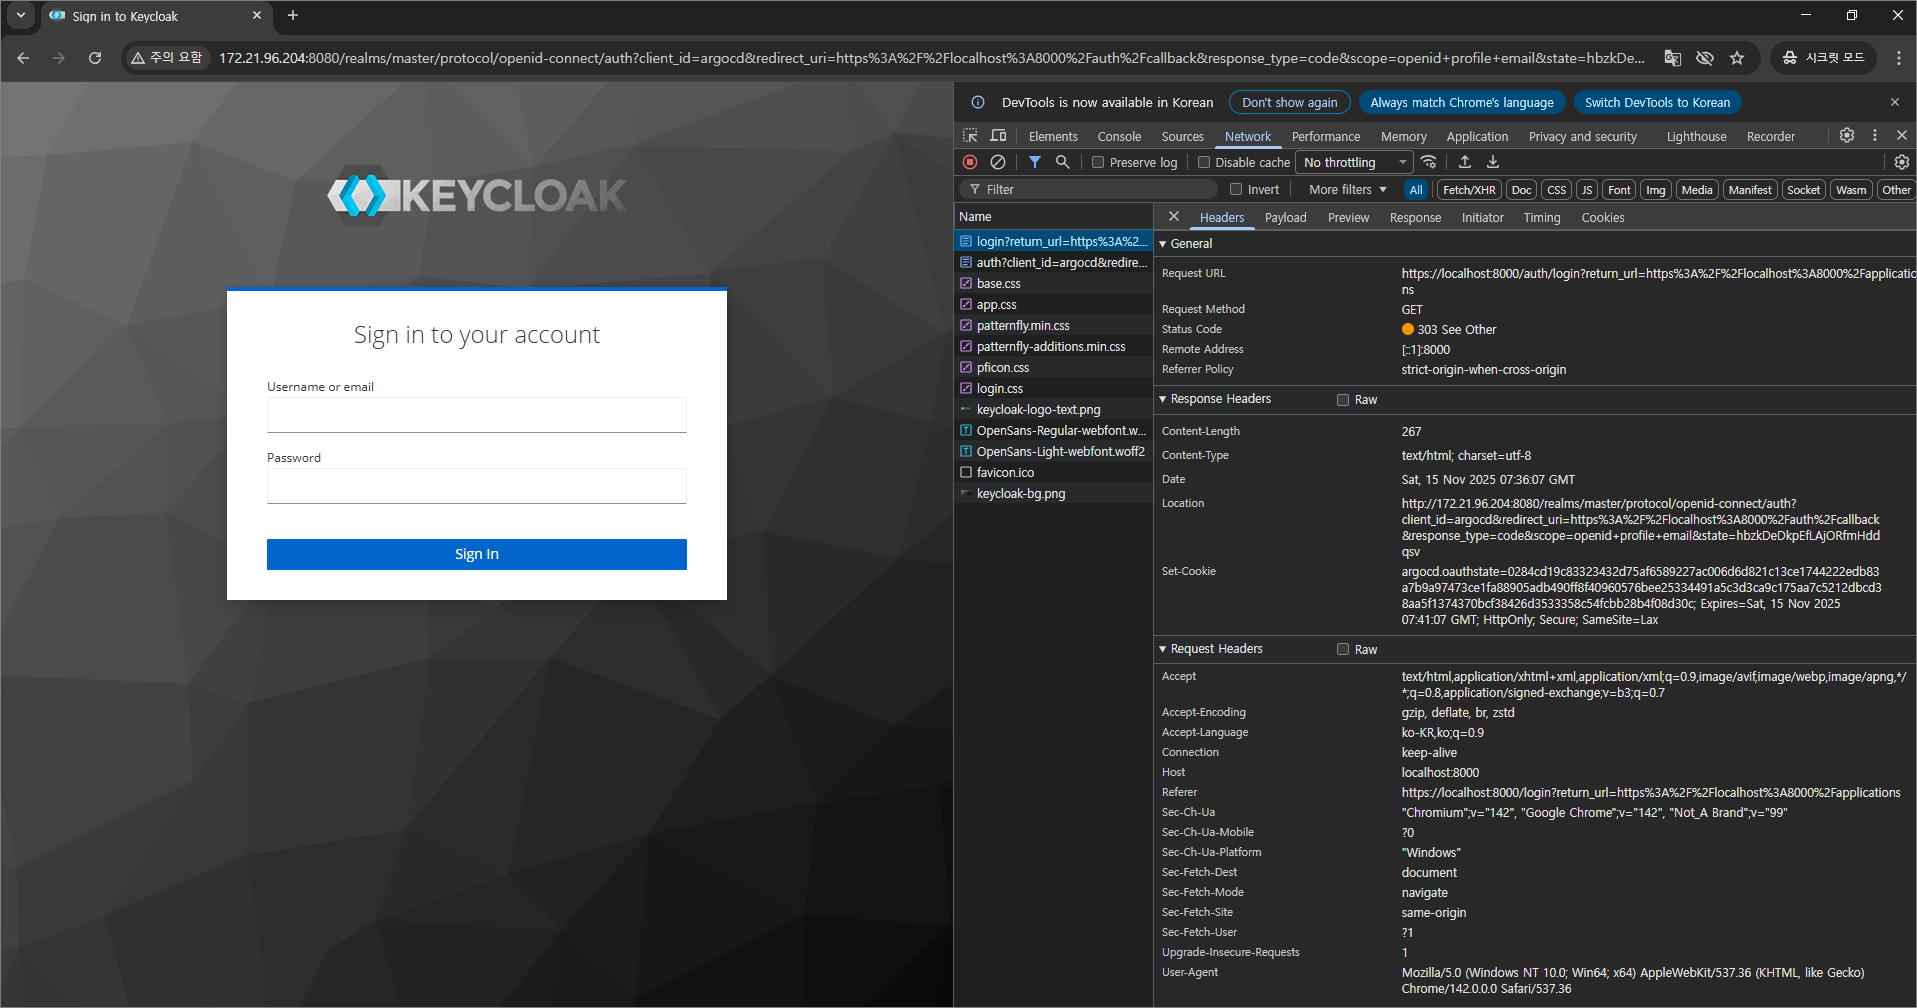The image size is (1917, 1008).
Task: Click Always match Chrome's language
Action: [x=1461, y=102]
